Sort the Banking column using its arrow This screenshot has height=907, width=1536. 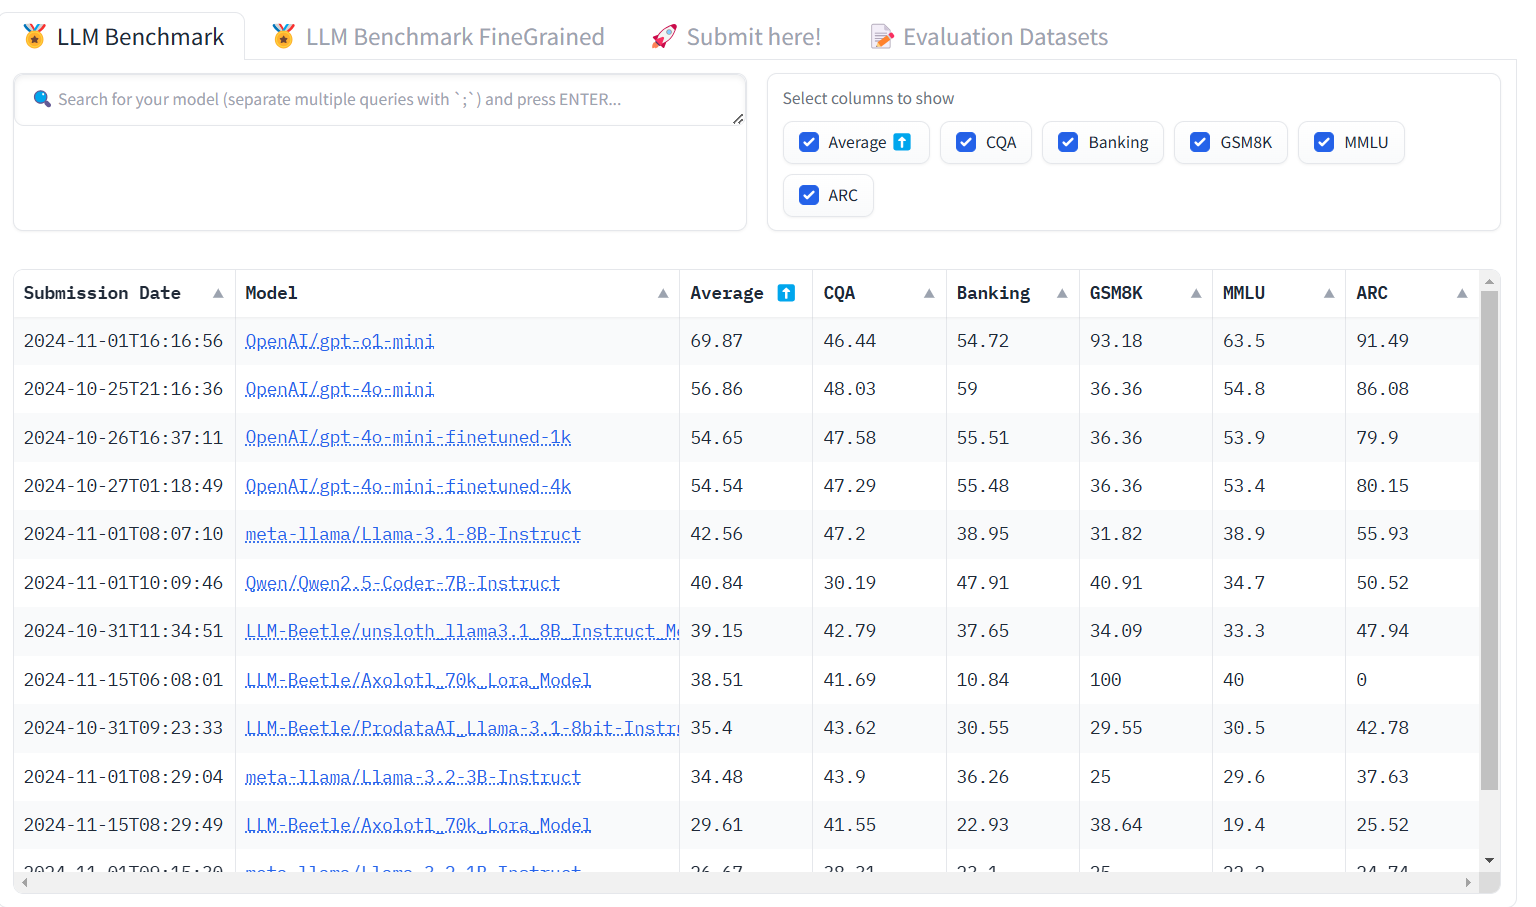click(x=1062, y=293)
